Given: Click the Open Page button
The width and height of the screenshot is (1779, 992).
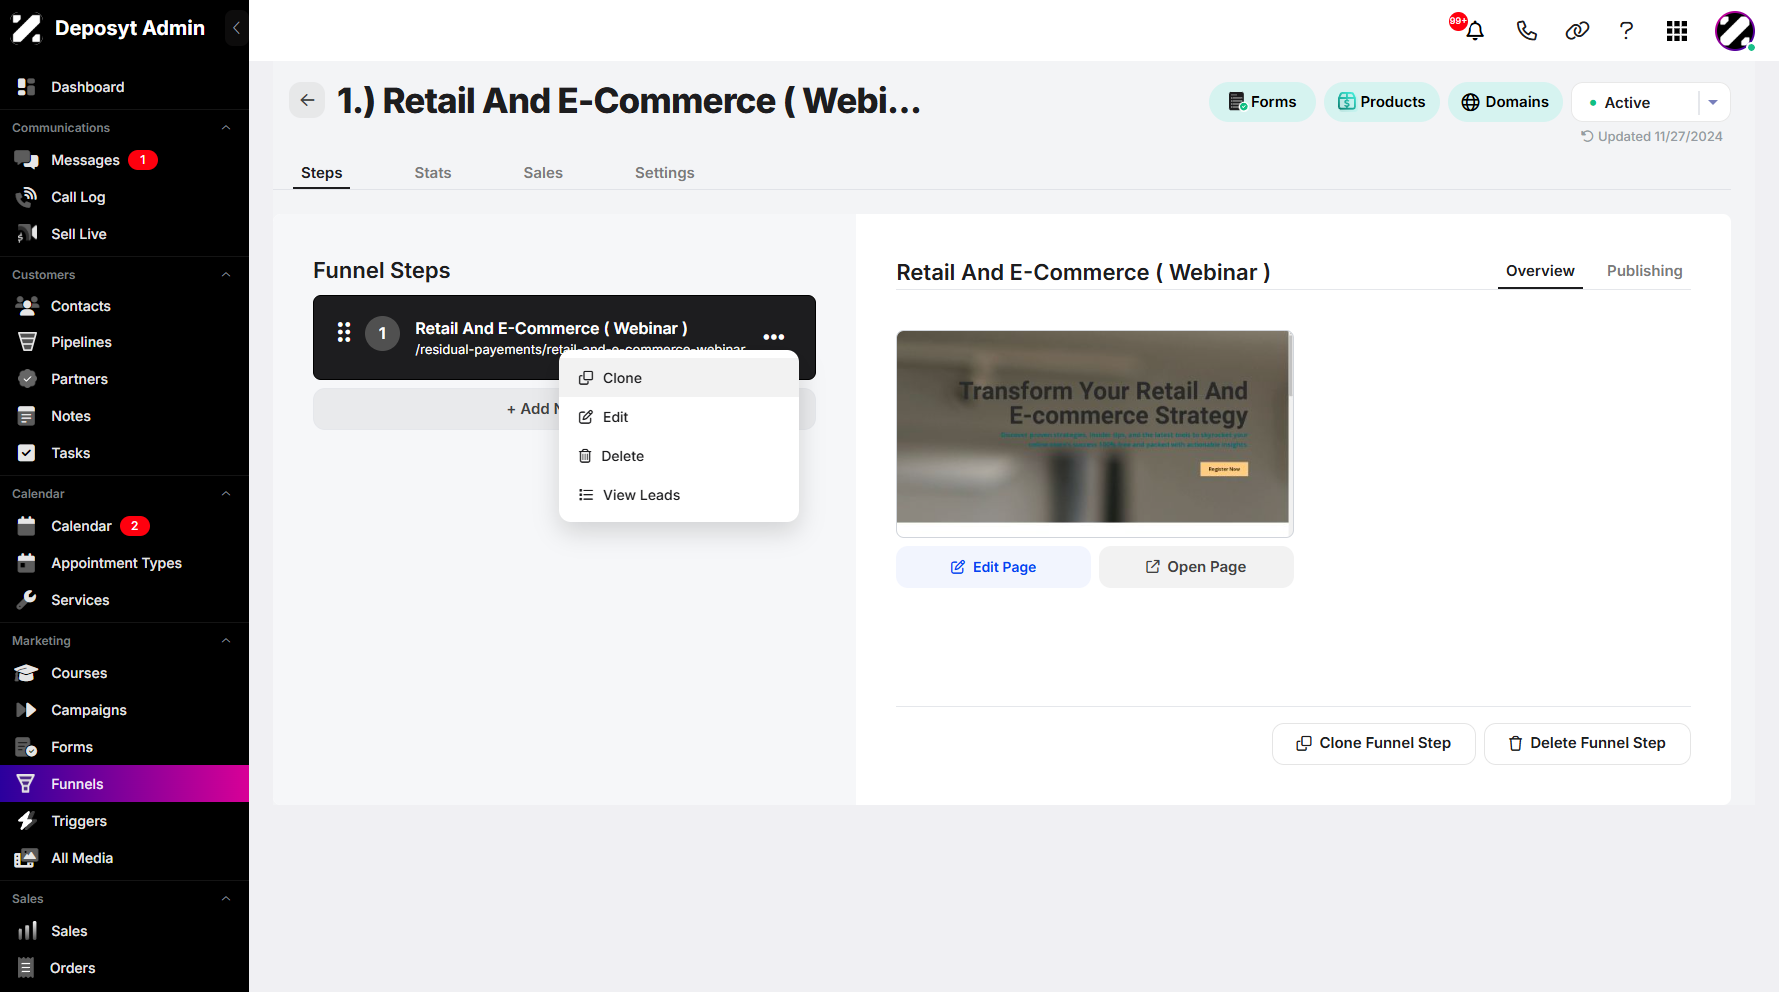Looking at the screenshot, I should click(1196, 567).
